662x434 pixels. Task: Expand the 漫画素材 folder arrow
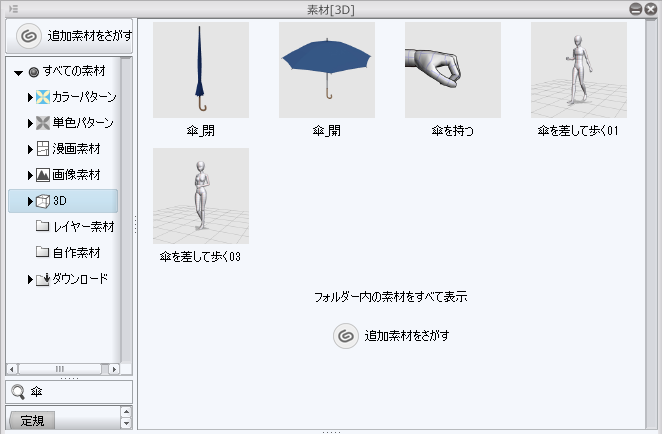coord(30,149)
